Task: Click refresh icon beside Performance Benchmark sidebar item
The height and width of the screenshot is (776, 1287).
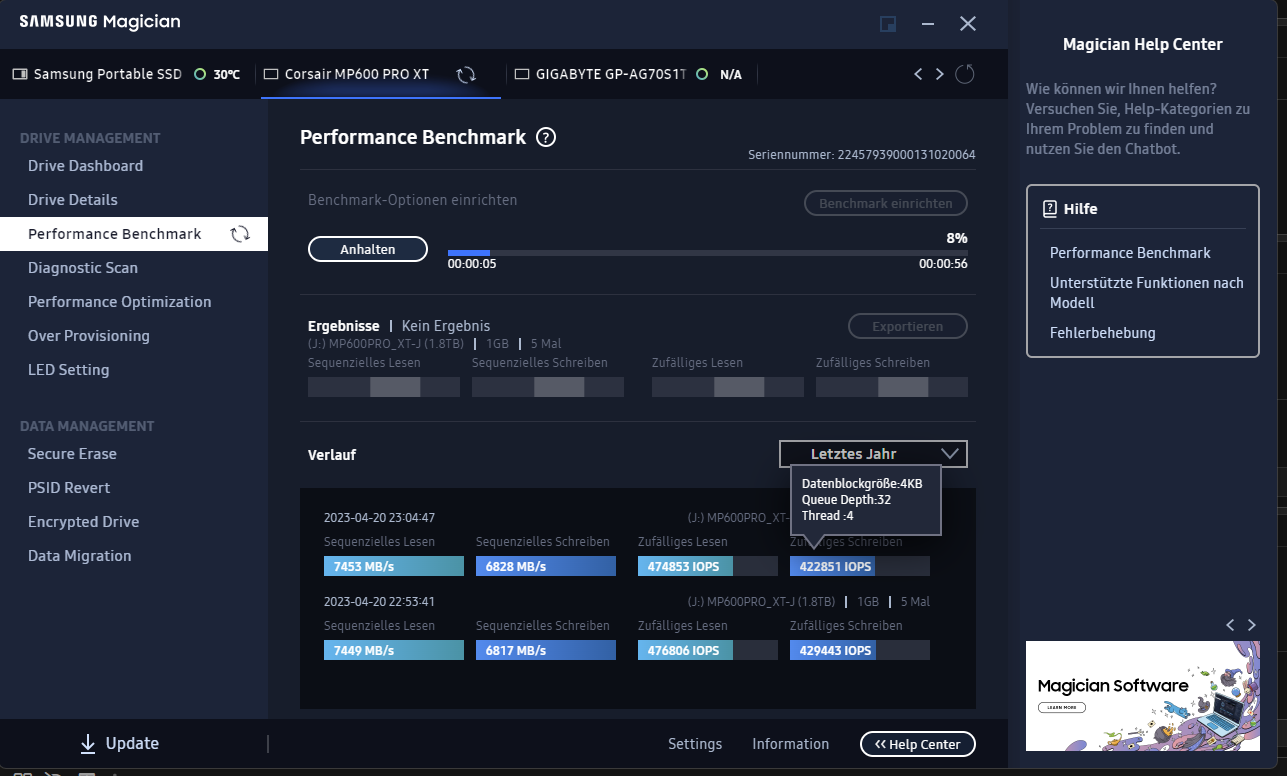Action: [240, 234]
